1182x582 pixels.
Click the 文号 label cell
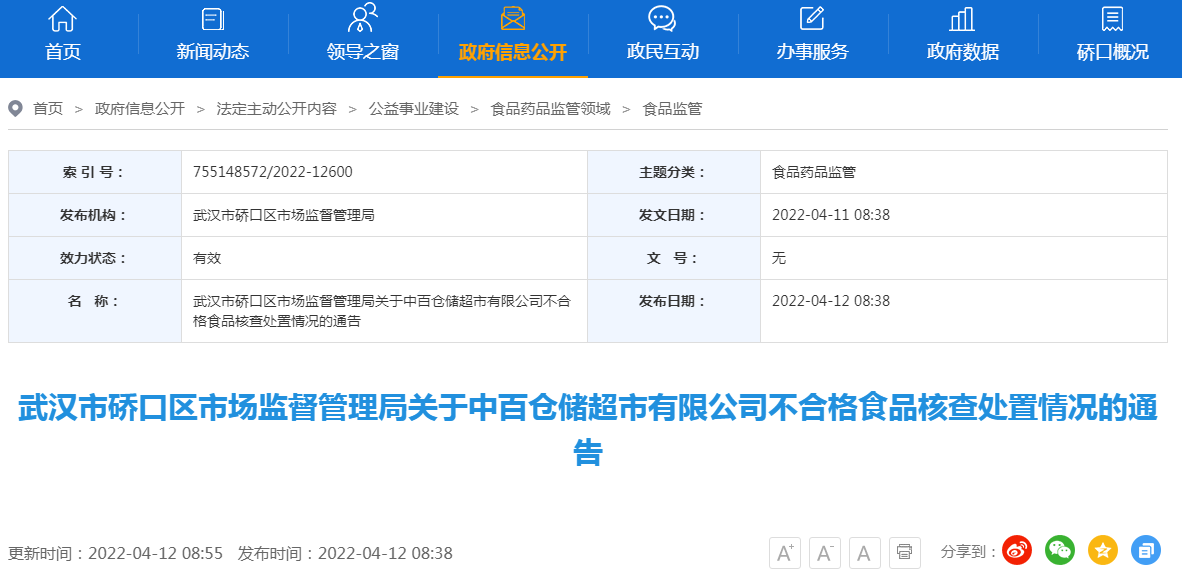[x=674, y=258]
